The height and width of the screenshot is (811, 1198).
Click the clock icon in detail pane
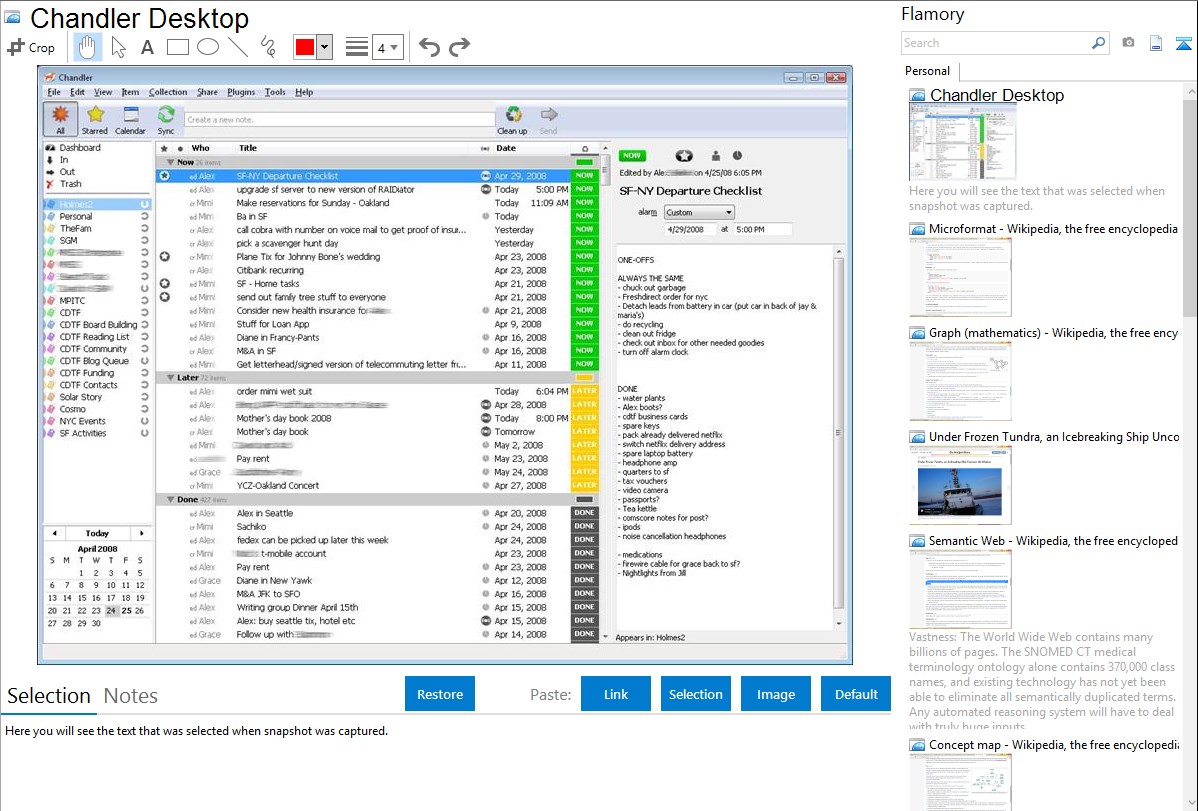click(x=737, y=155)
